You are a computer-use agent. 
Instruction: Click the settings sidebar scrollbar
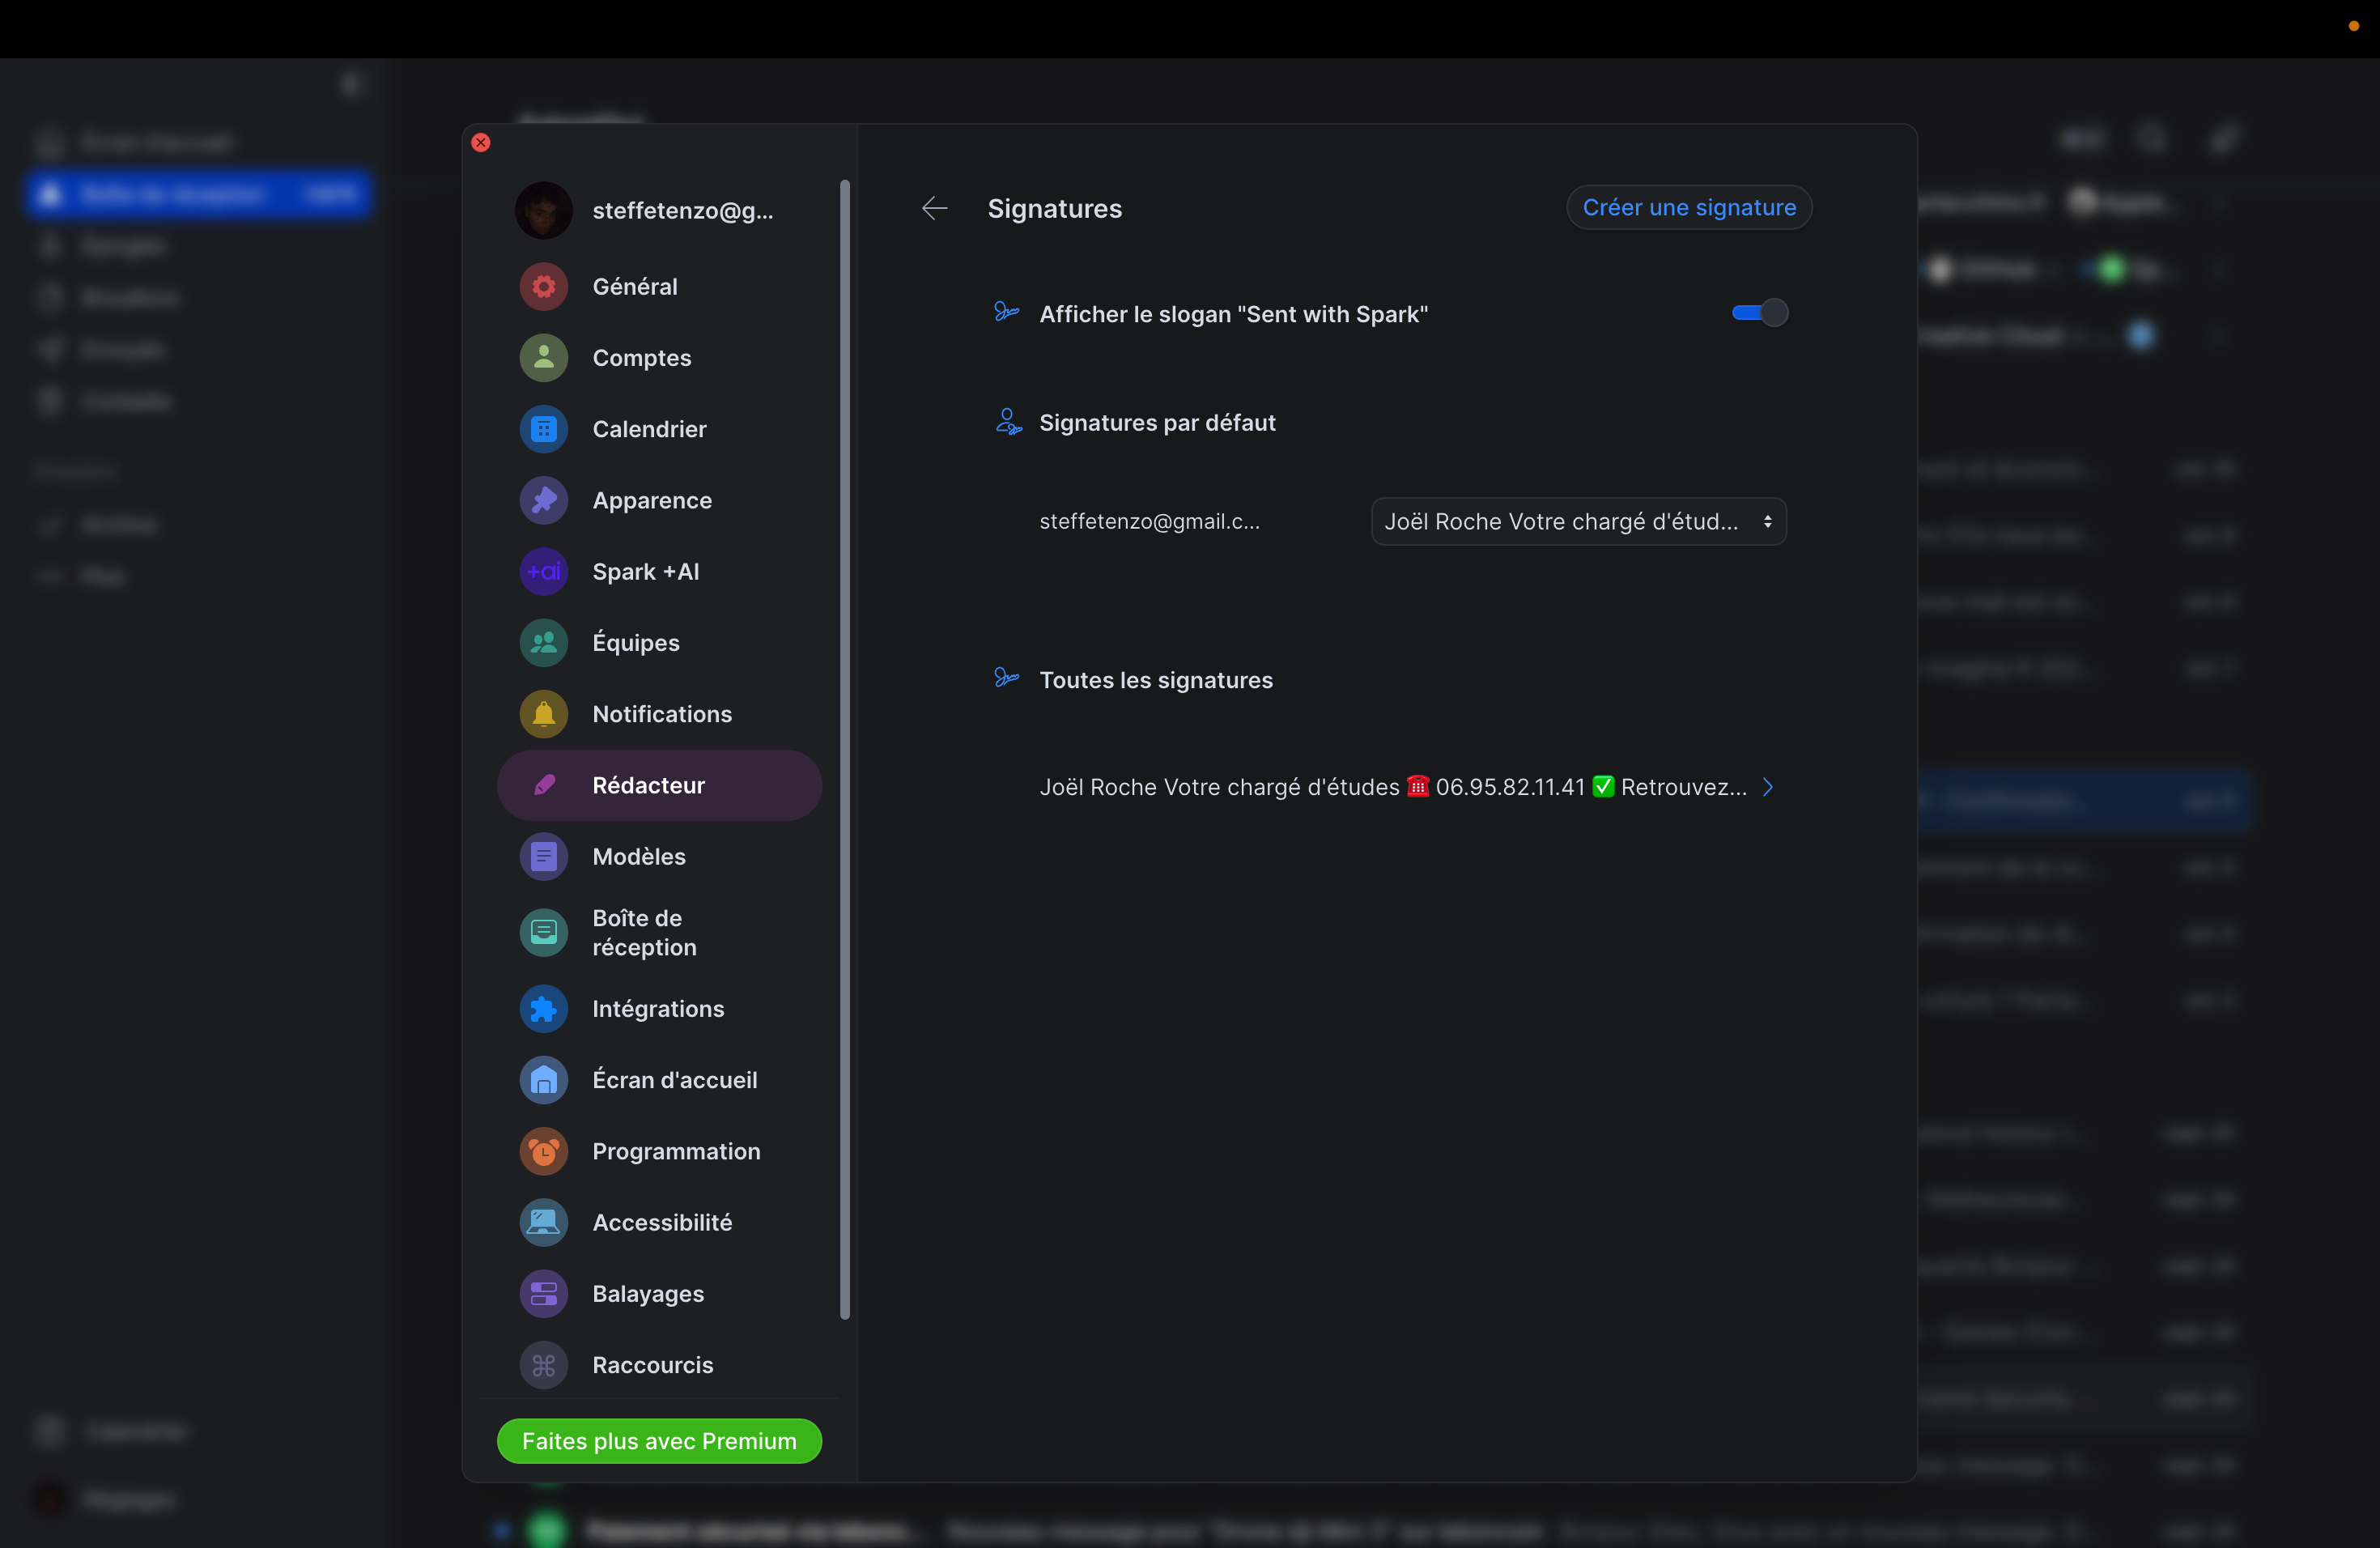click(x=845, y=750)
